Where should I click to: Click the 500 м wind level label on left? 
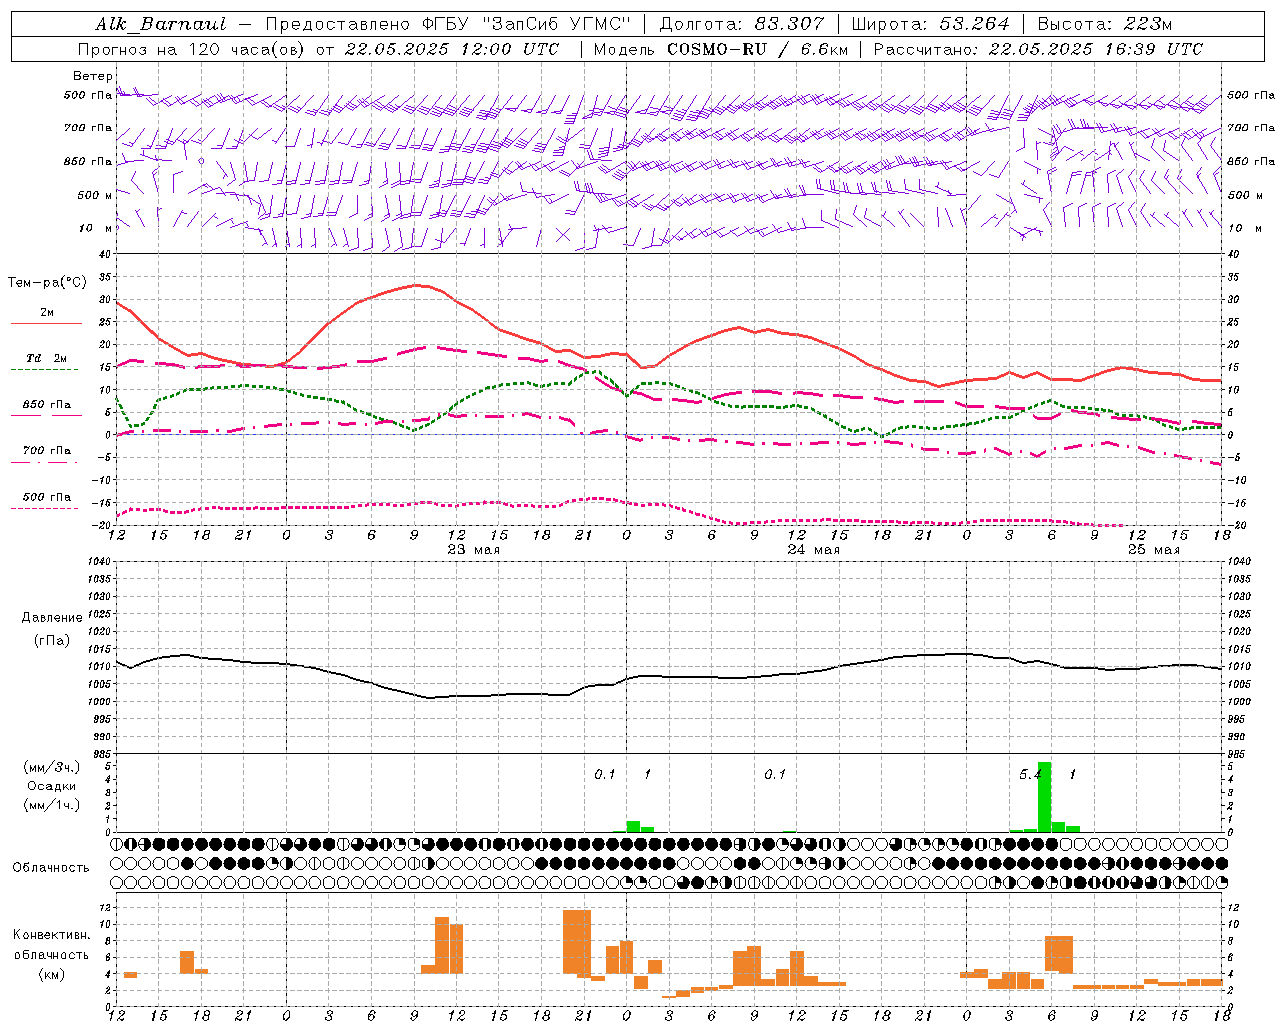click(x=96, y=195)
